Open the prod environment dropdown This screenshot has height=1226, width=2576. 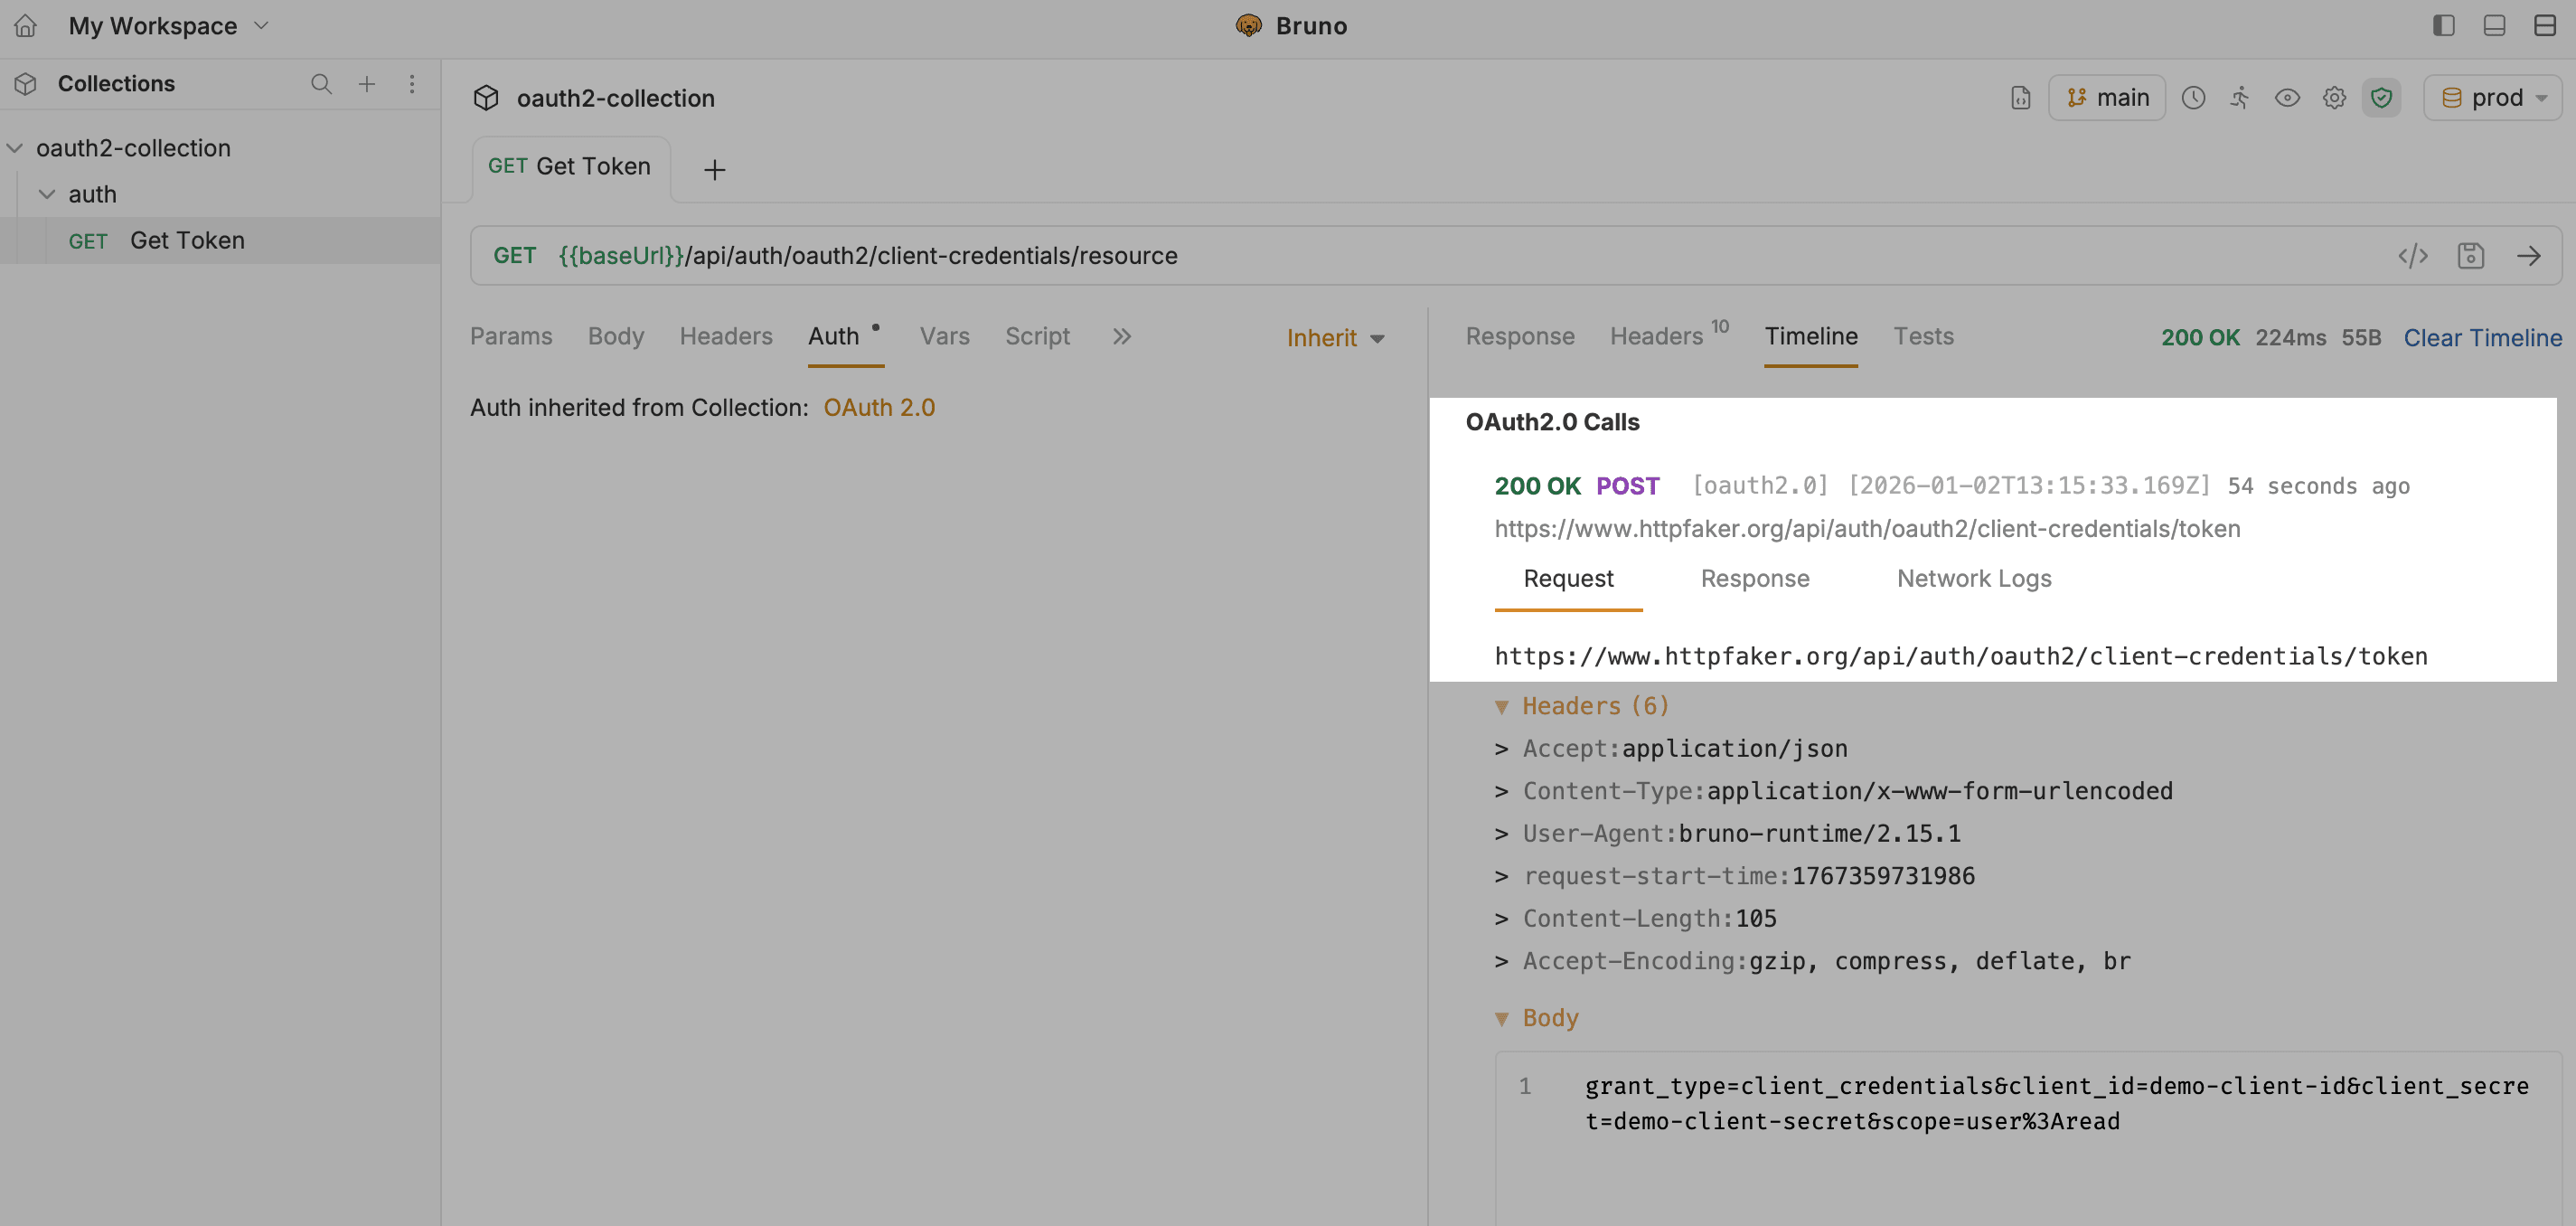[2493, 98]
